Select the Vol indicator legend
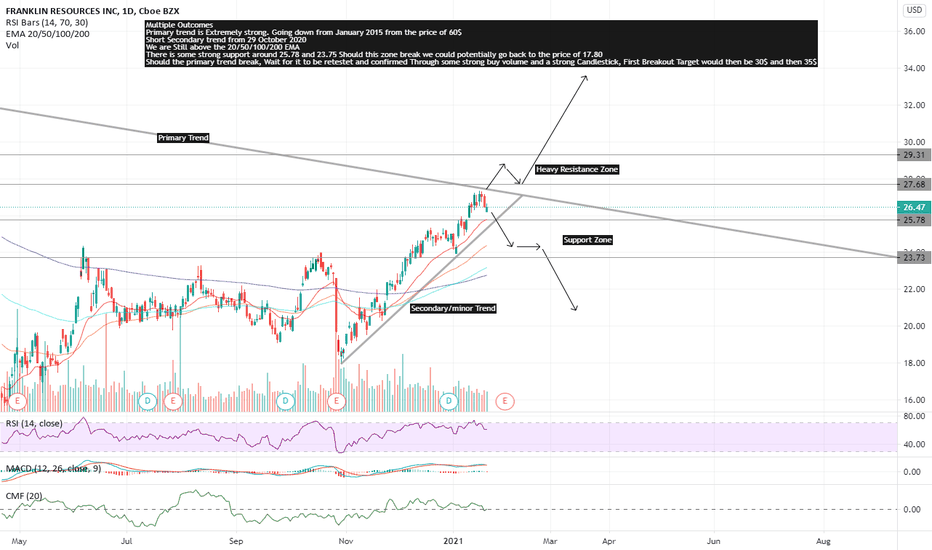 click(x=12, y=45)
